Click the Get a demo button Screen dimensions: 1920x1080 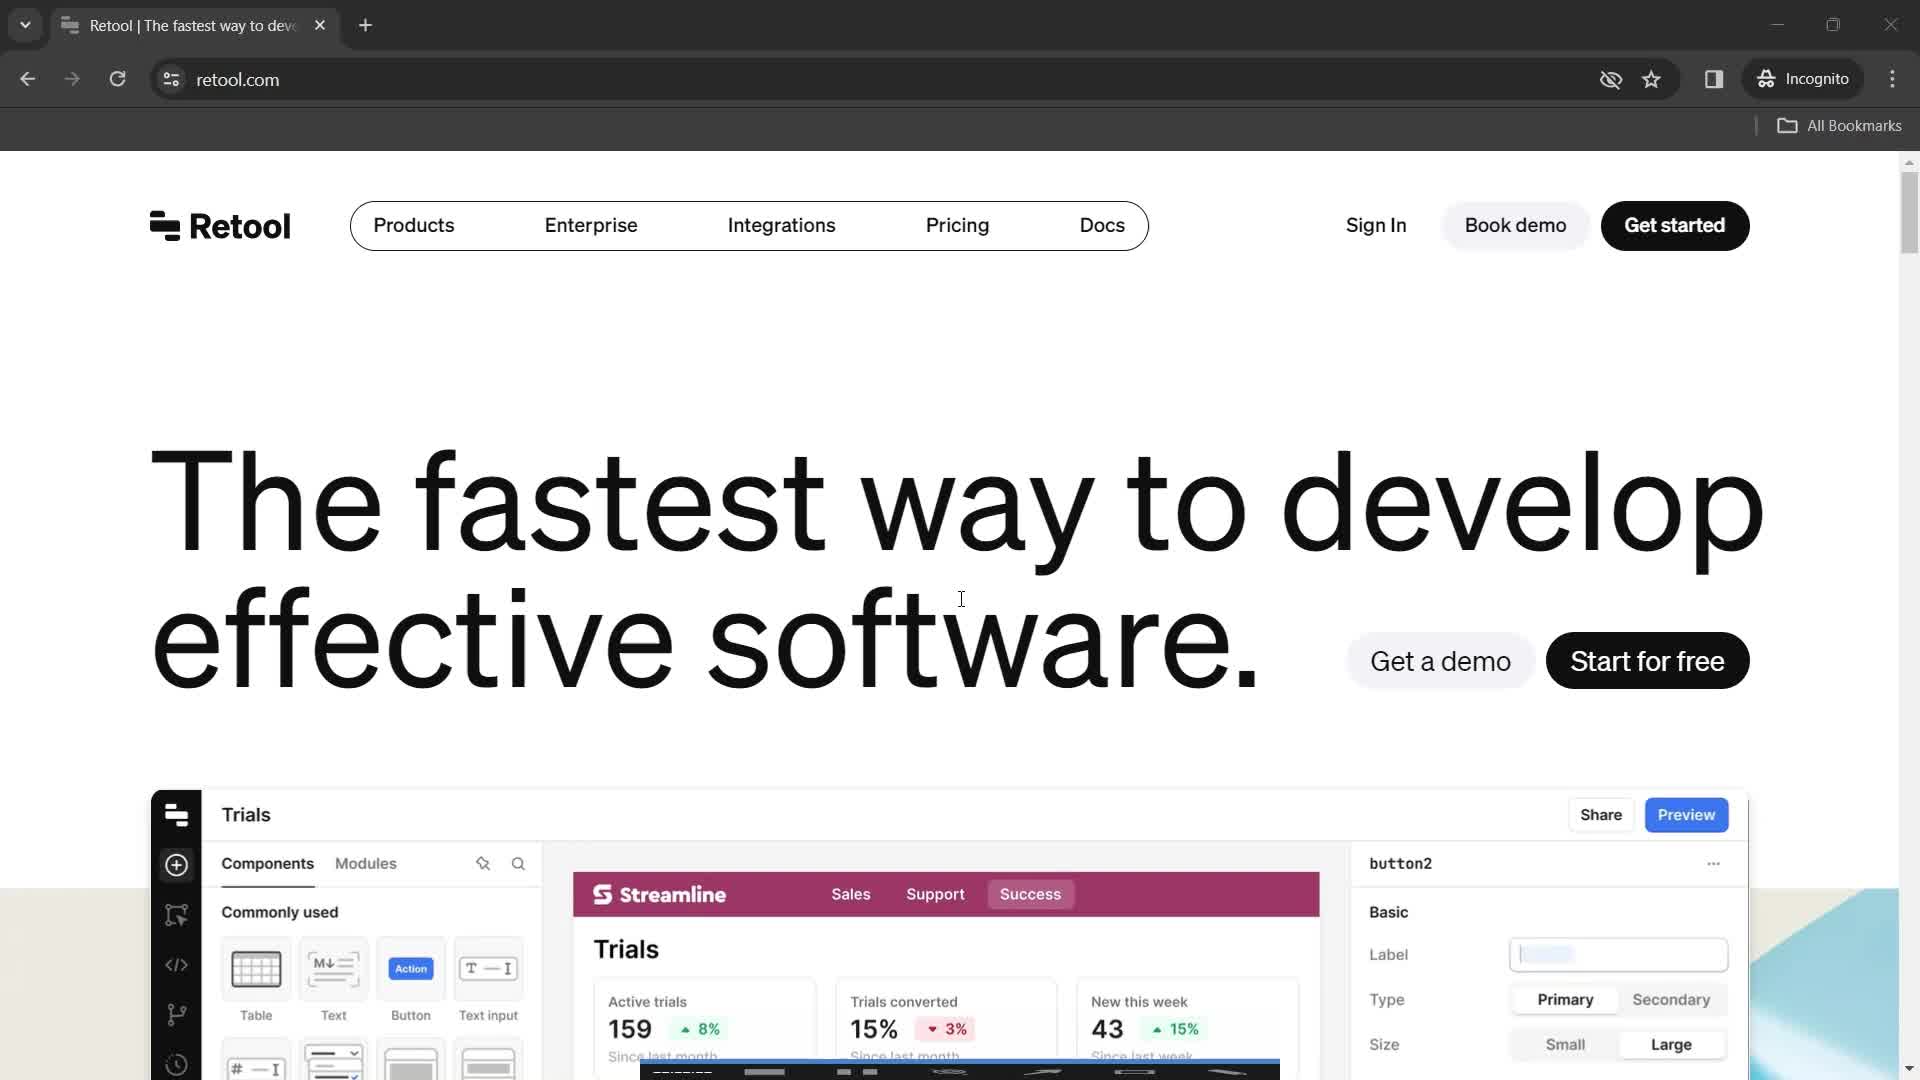[x=1441, y=661]
